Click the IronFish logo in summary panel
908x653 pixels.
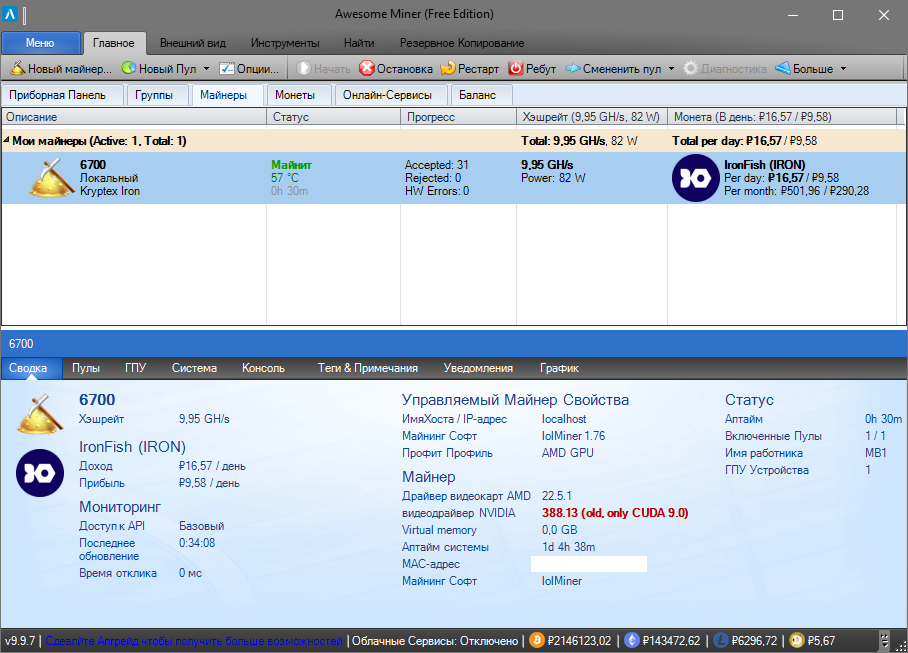[40, 473]
